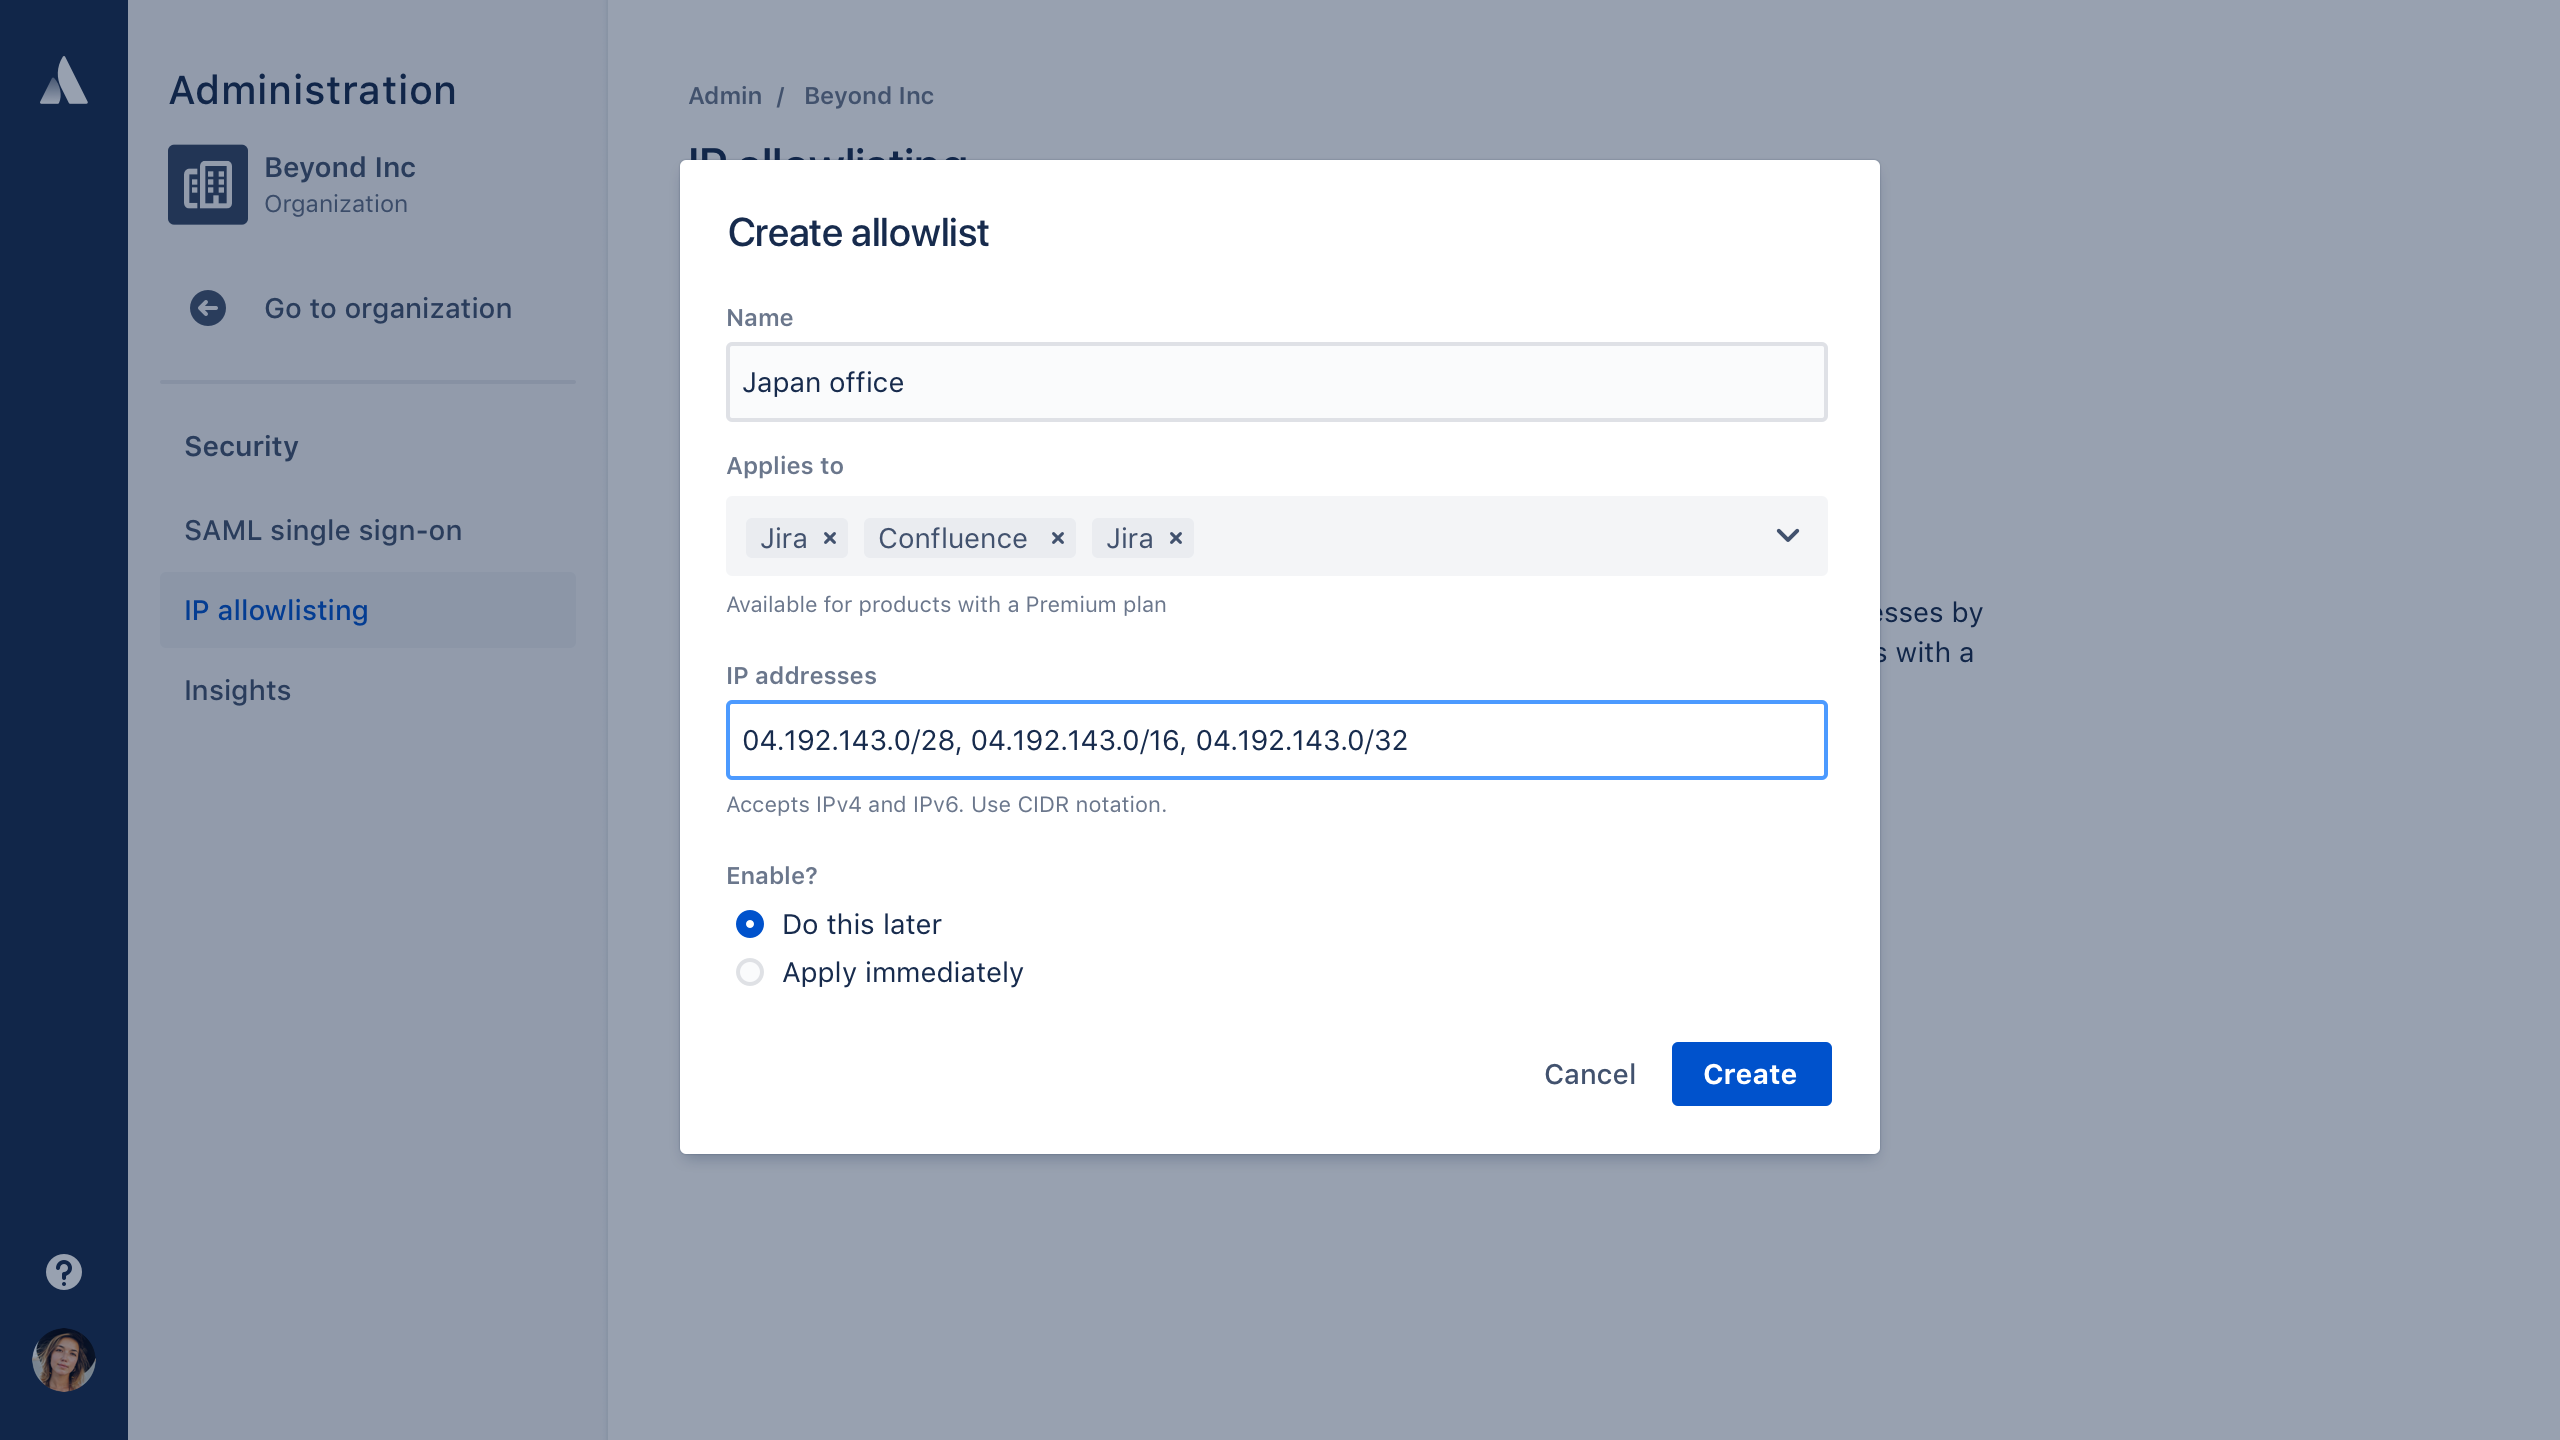Viewport: 2560px width, 1440px height.
Task: Click the Security menu item icon
Action: [241, 445]
